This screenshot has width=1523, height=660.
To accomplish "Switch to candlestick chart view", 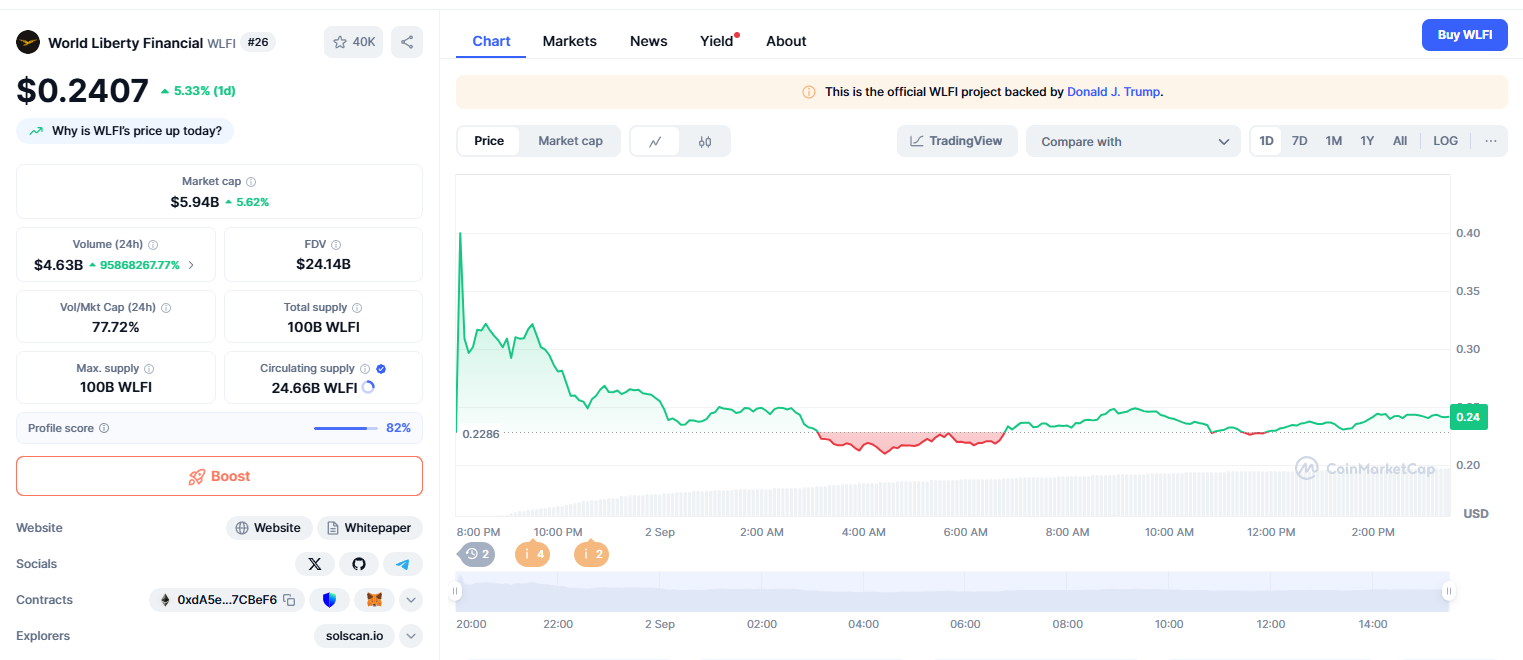I will (705, 141).
